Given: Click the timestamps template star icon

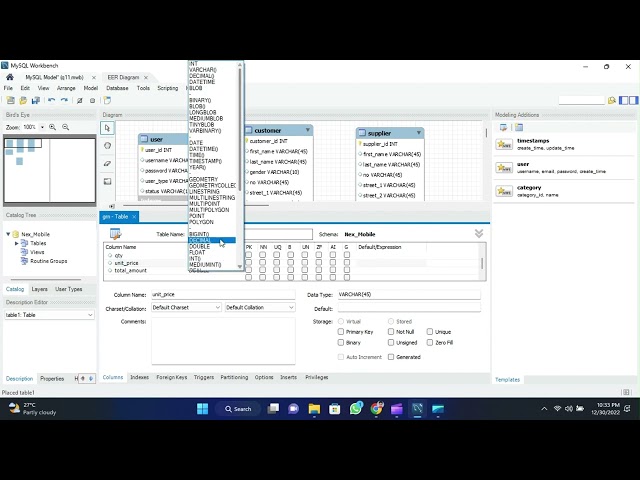Looking at the screenshot, I should click(504, 144).
